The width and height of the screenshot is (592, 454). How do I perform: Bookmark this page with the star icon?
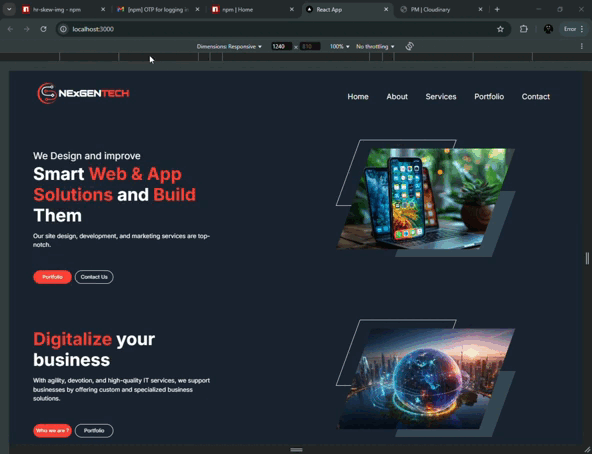pos(500,29)
